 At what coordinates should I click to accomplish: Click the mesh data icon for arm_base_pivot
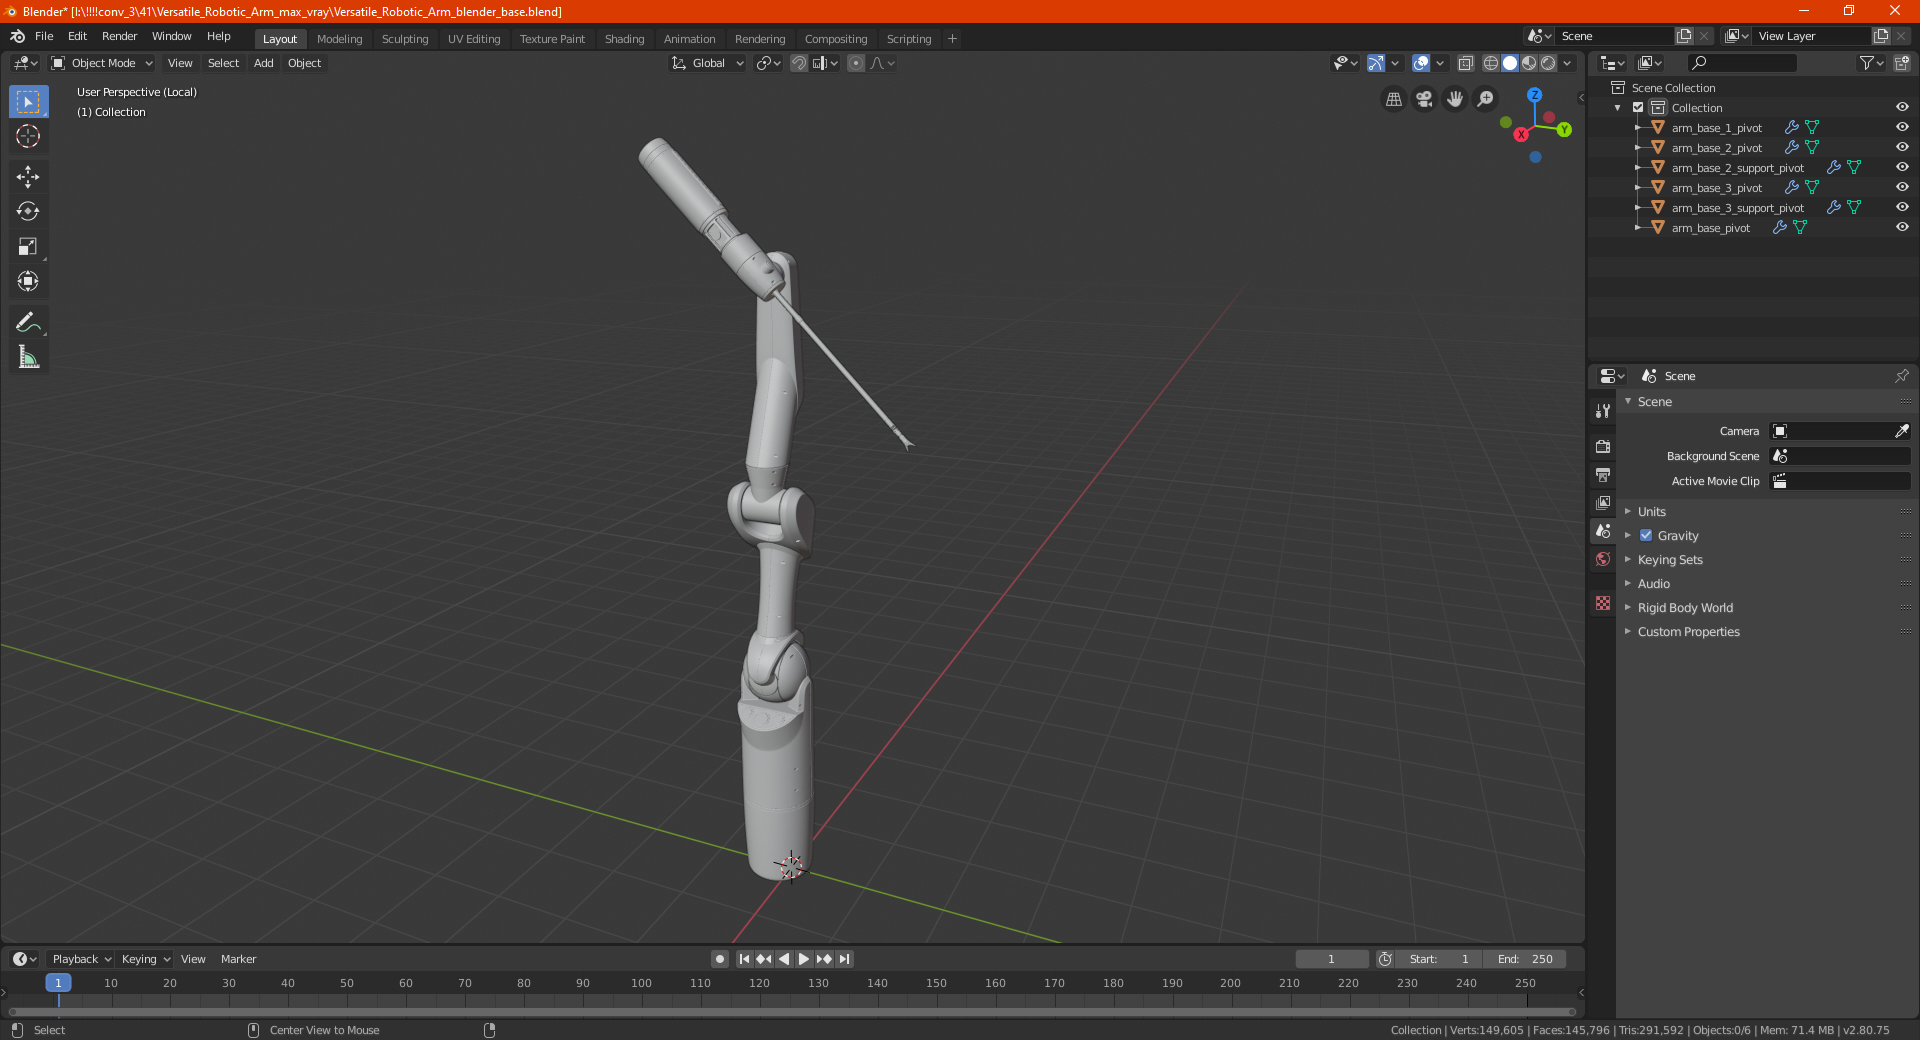1800,228
